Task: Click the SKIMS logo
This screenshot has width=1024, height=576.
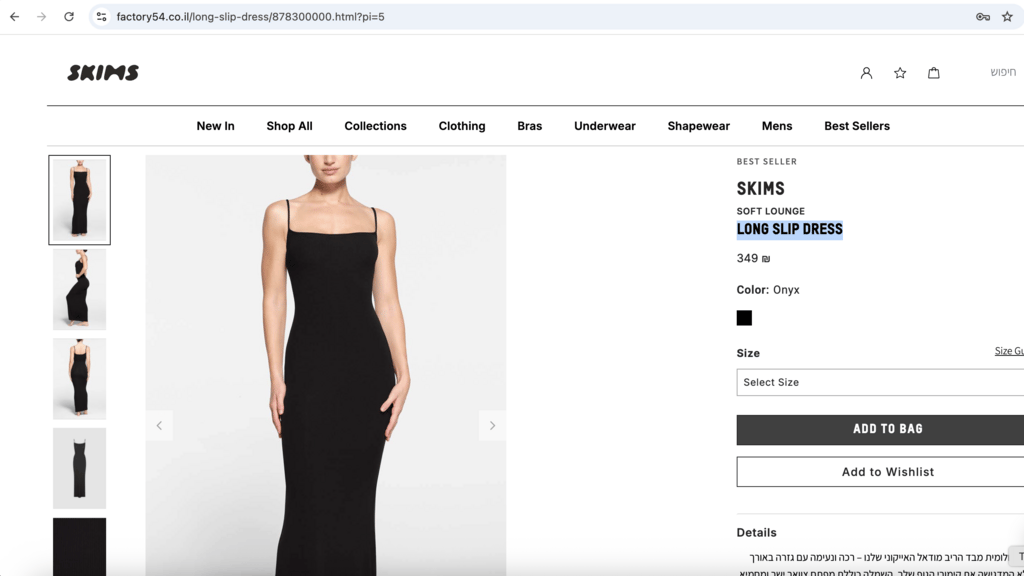Action: pyautogui.click(x=103, y=73)
